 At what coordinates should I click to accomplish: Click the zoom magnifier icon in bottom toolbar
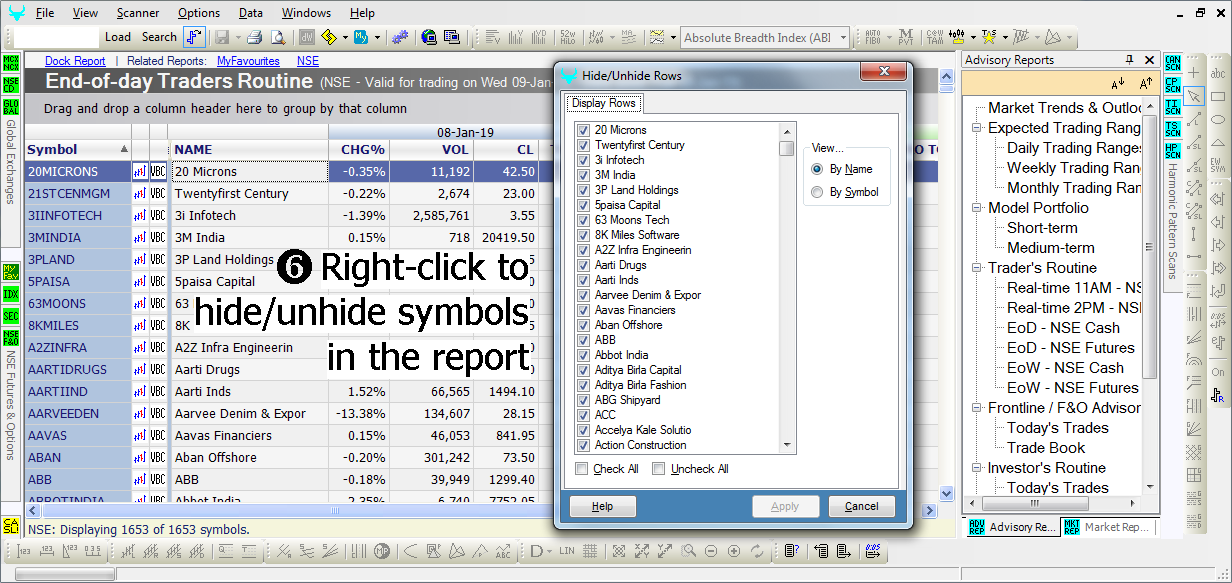click(x=688, y=550)
